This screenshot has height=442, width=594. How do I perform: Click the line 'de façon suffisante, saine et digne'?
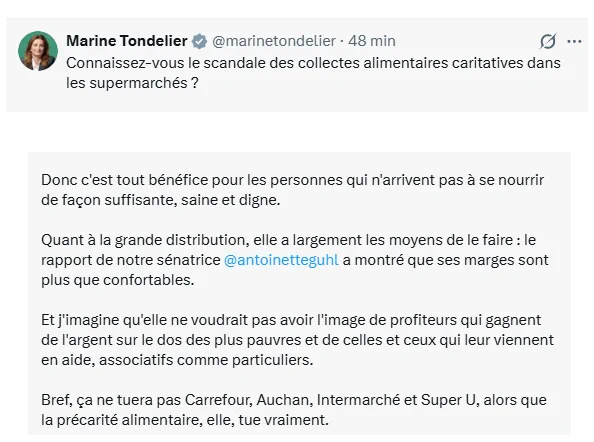[x=161, y=200]
